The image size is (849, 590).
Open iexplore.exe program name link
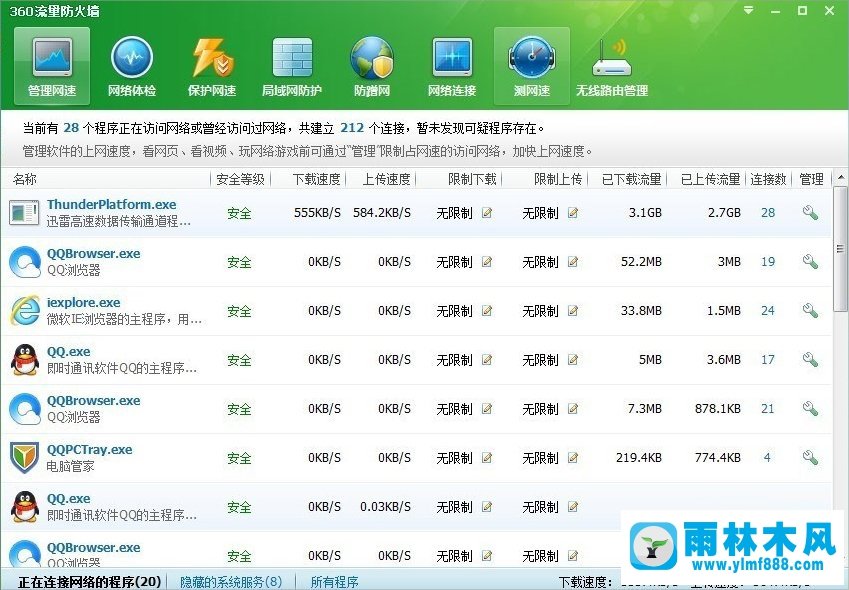pyautogui.click(x=84, y=303)
